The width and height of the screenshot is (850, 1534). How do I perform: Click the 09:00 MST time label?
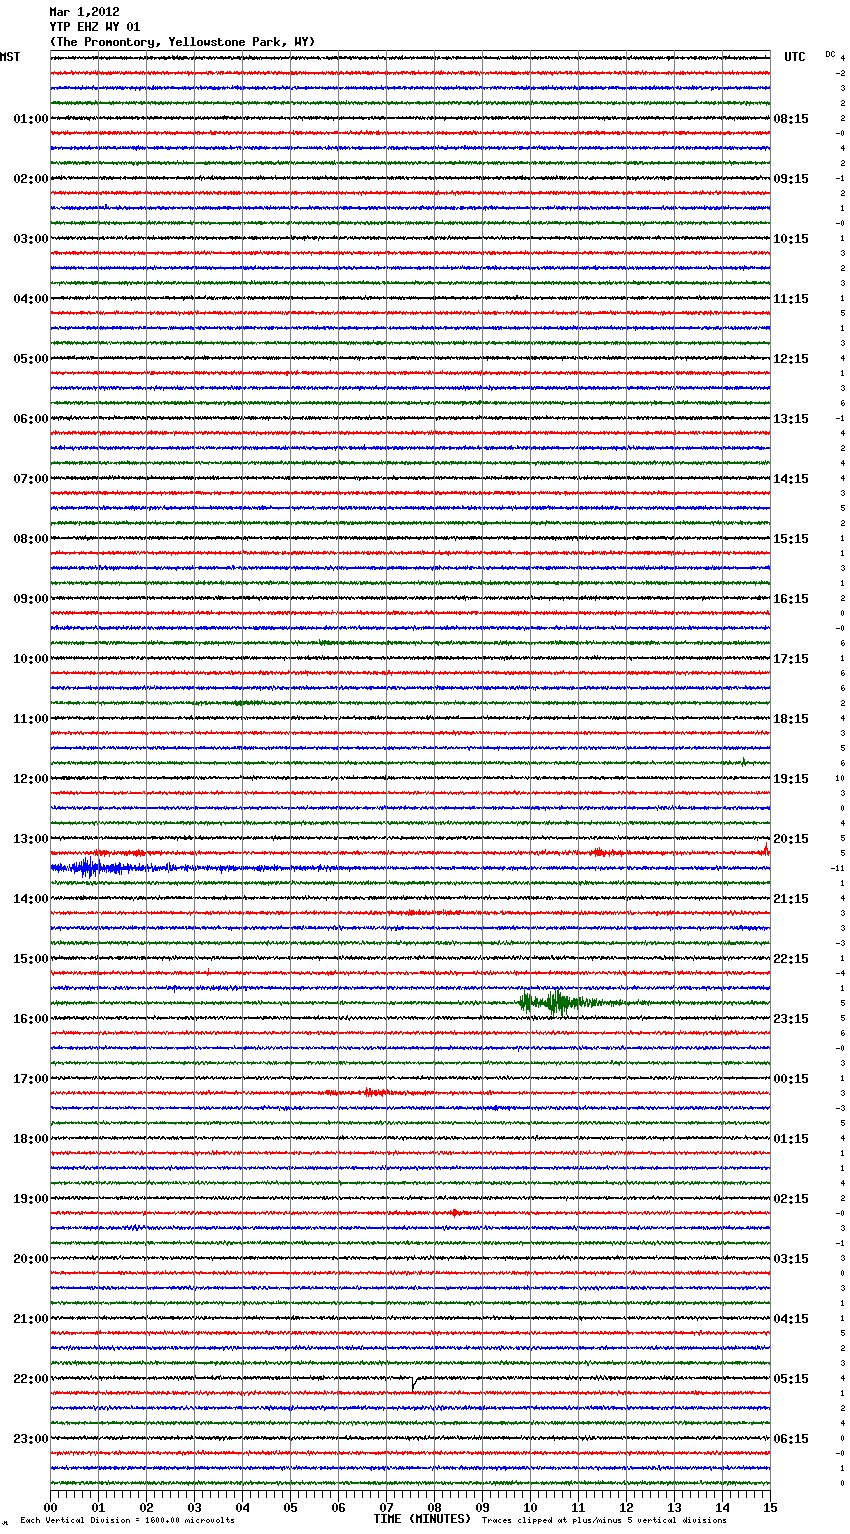[30, 599]
